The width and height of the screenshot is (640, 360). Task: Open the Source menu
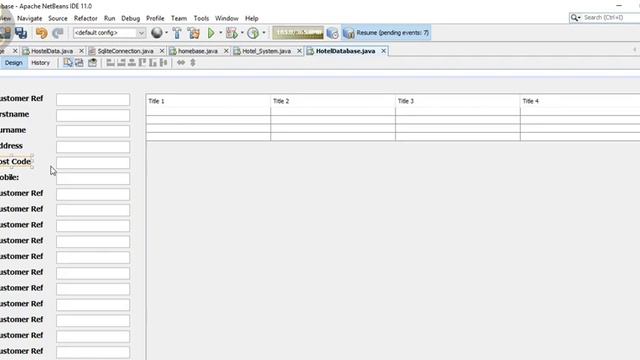click(58, 18)
